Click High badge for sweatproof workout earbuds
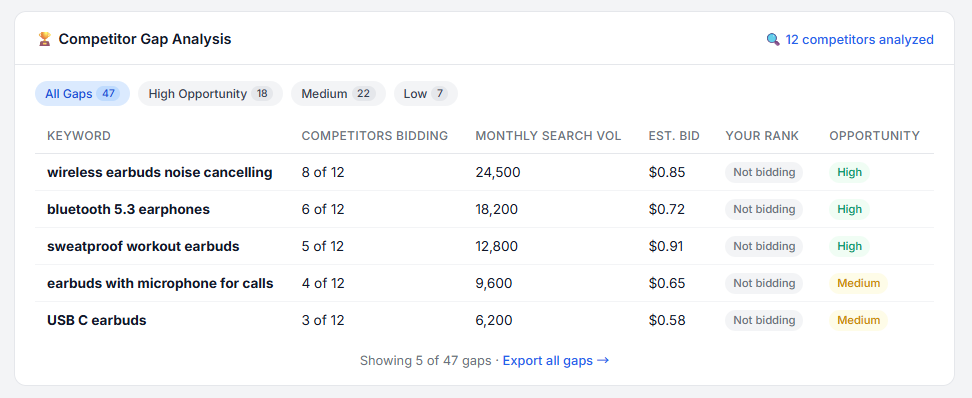Image resolution: width=972 pixels, height=398 pixels. [x=849, y=246]
